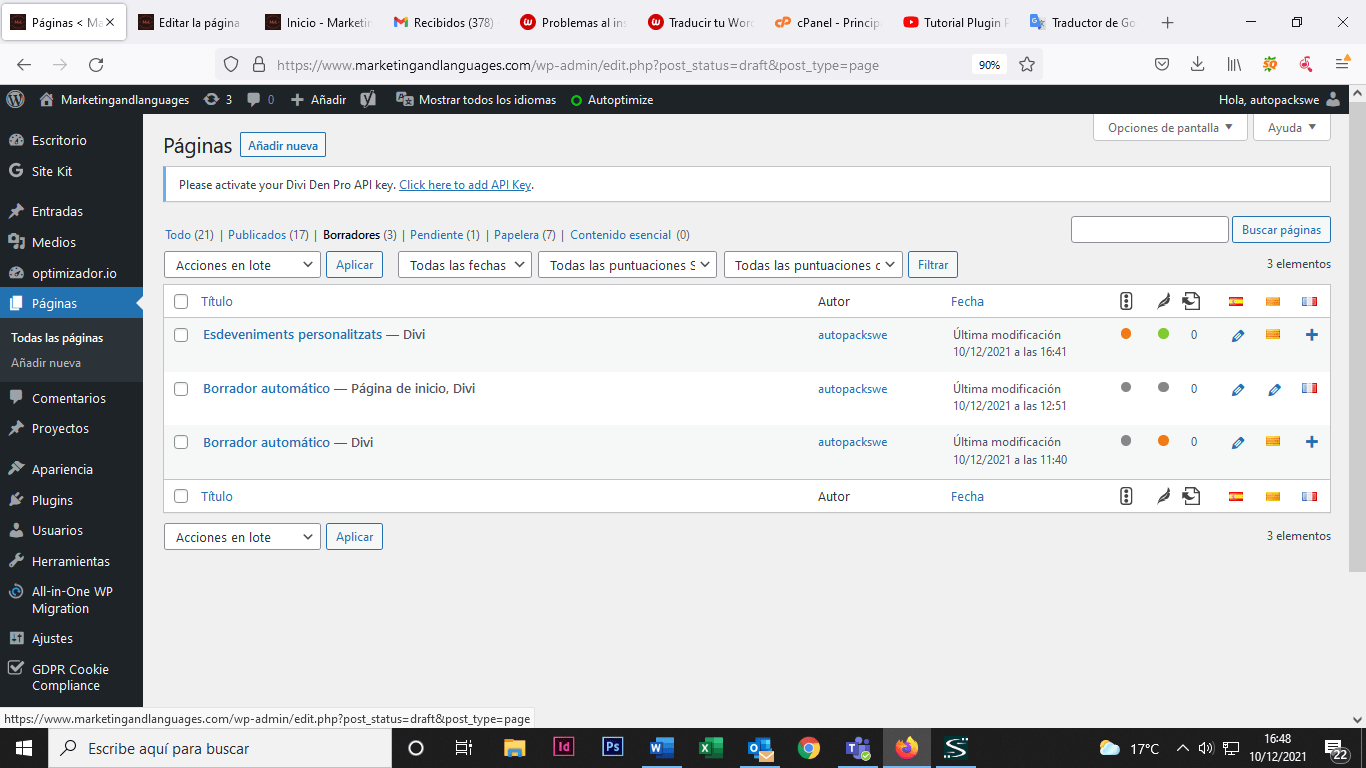The image size is (1366, 768).
Task: Open Site Kit via its G icon
Action: click(x=15, y=171)
